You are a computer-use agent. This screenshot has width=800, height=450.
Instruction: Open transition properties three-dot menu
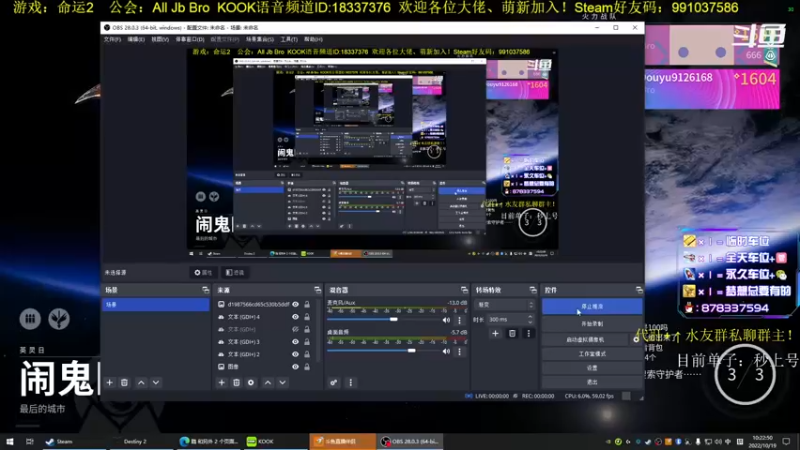pos(529,334)
